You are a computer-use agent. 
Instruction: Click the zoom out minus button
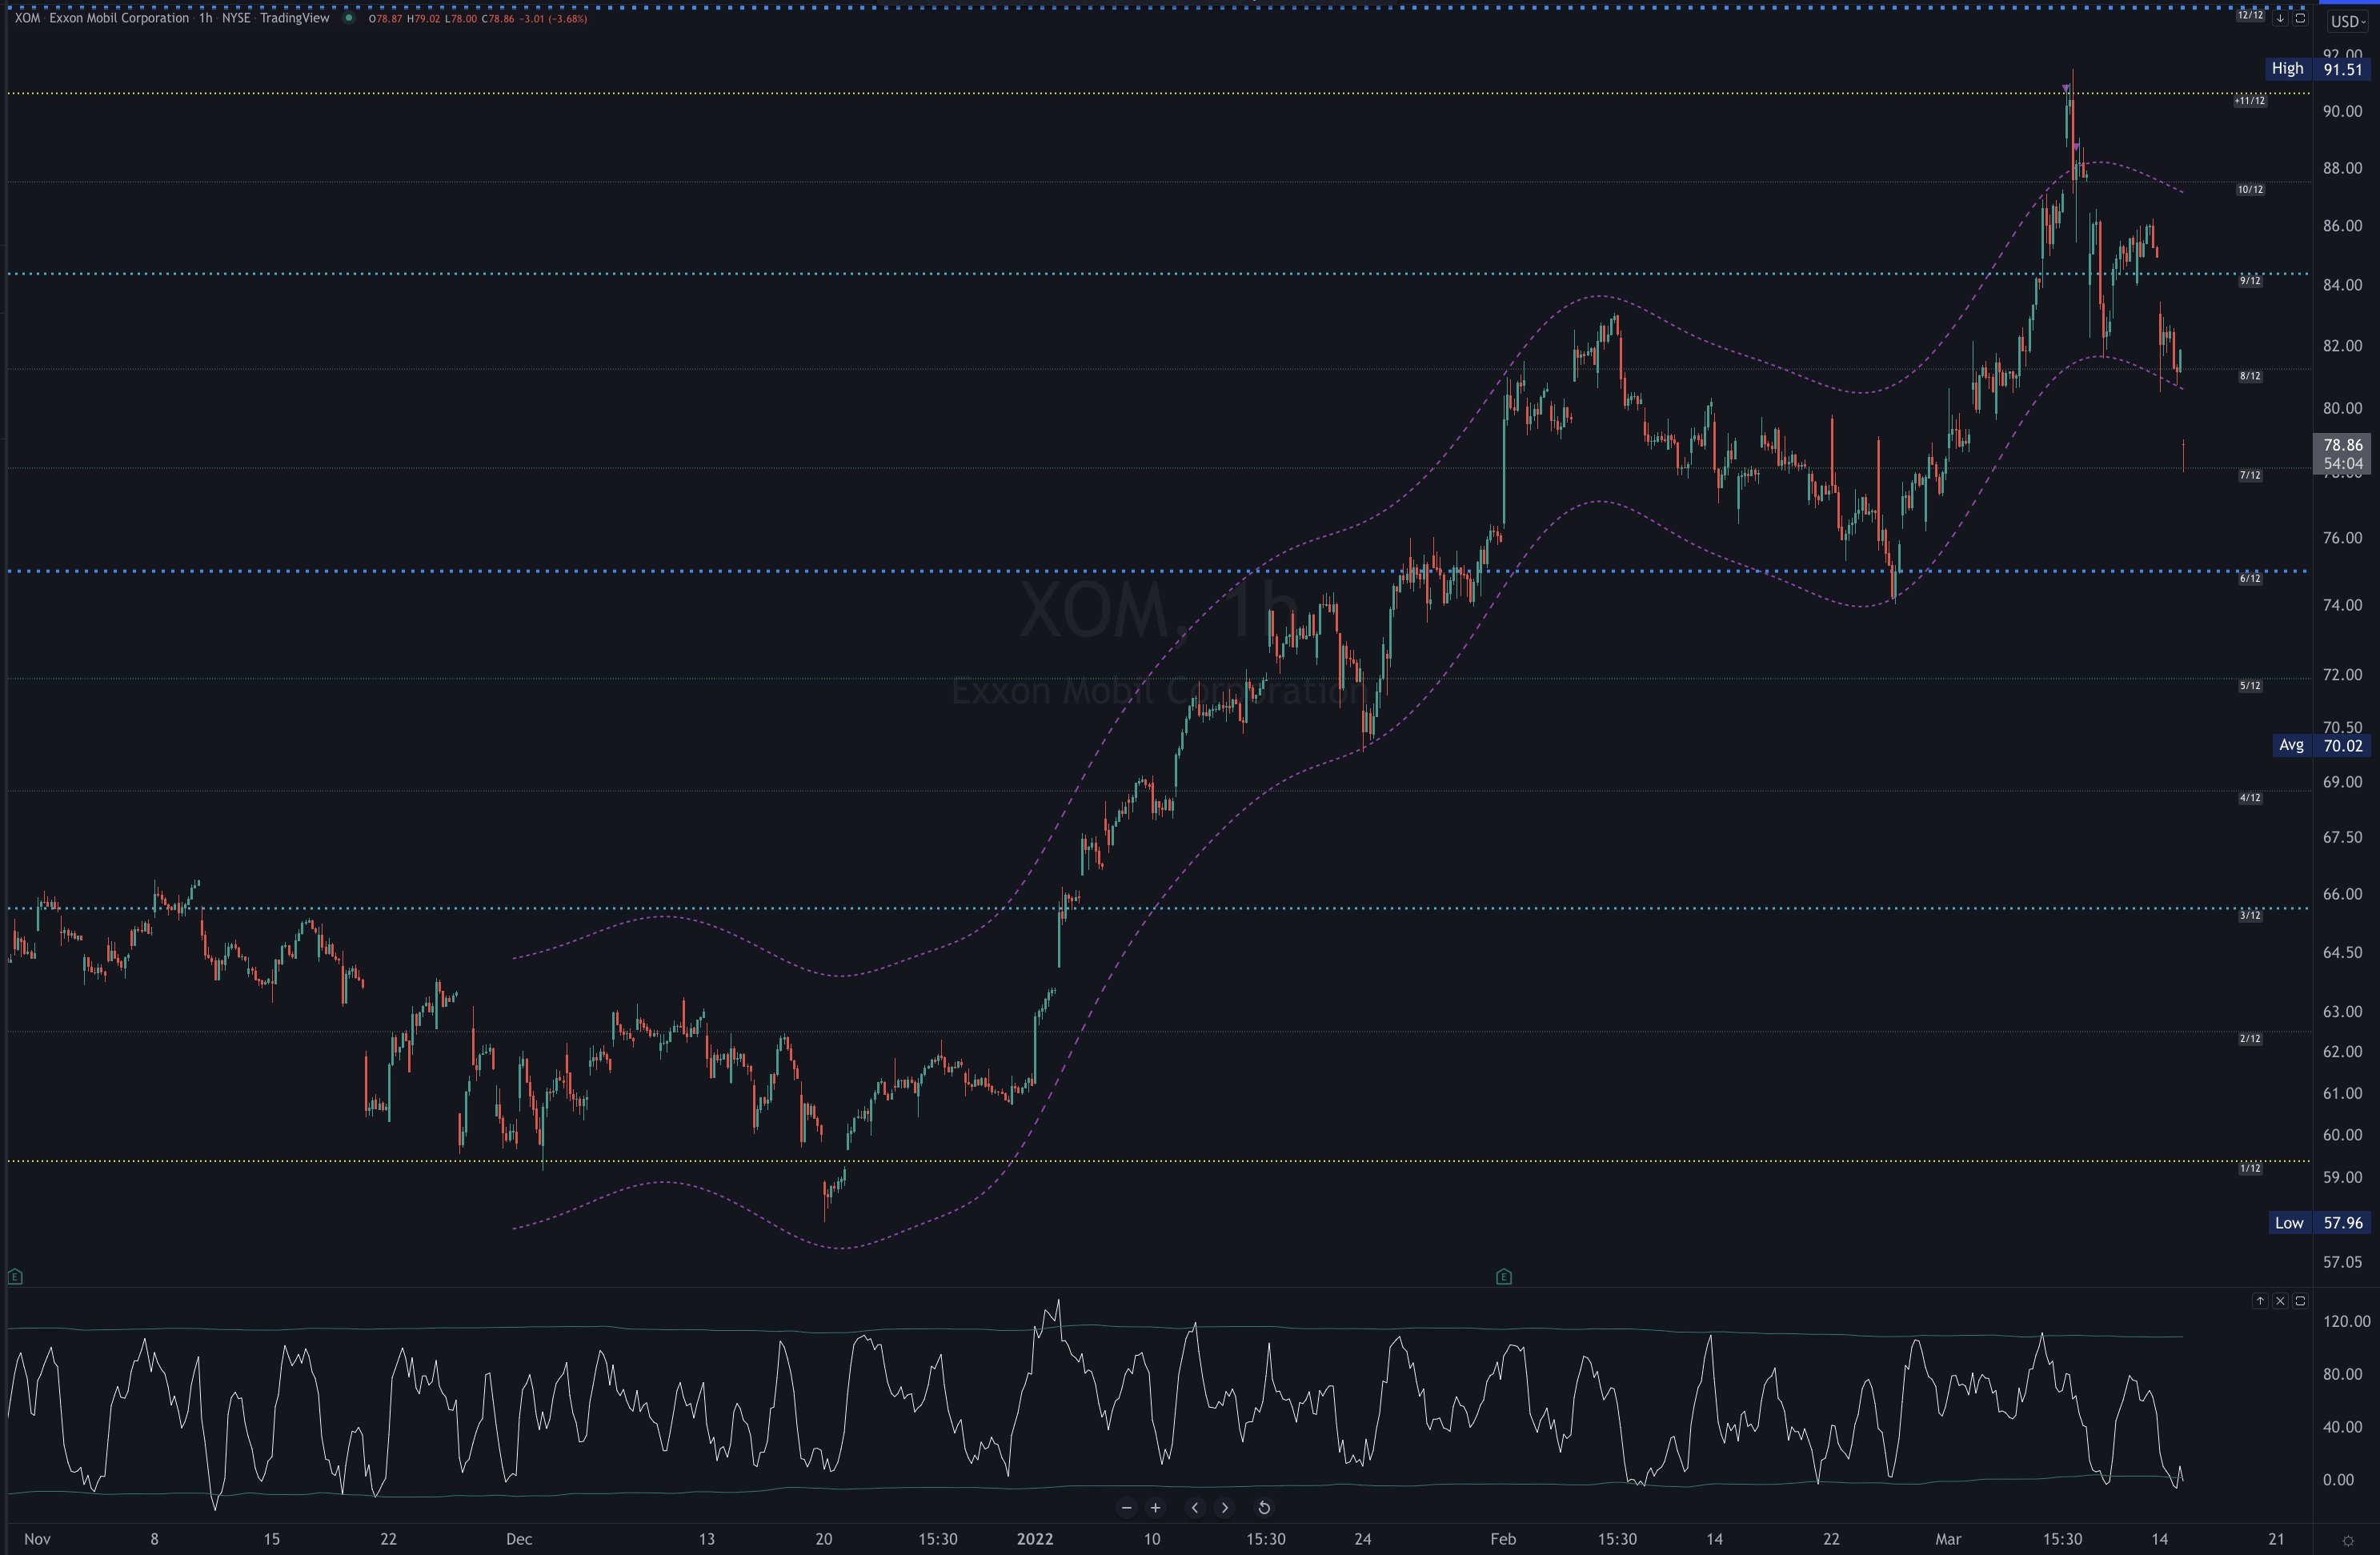pyautogui.click(x=1127, y=1507)
